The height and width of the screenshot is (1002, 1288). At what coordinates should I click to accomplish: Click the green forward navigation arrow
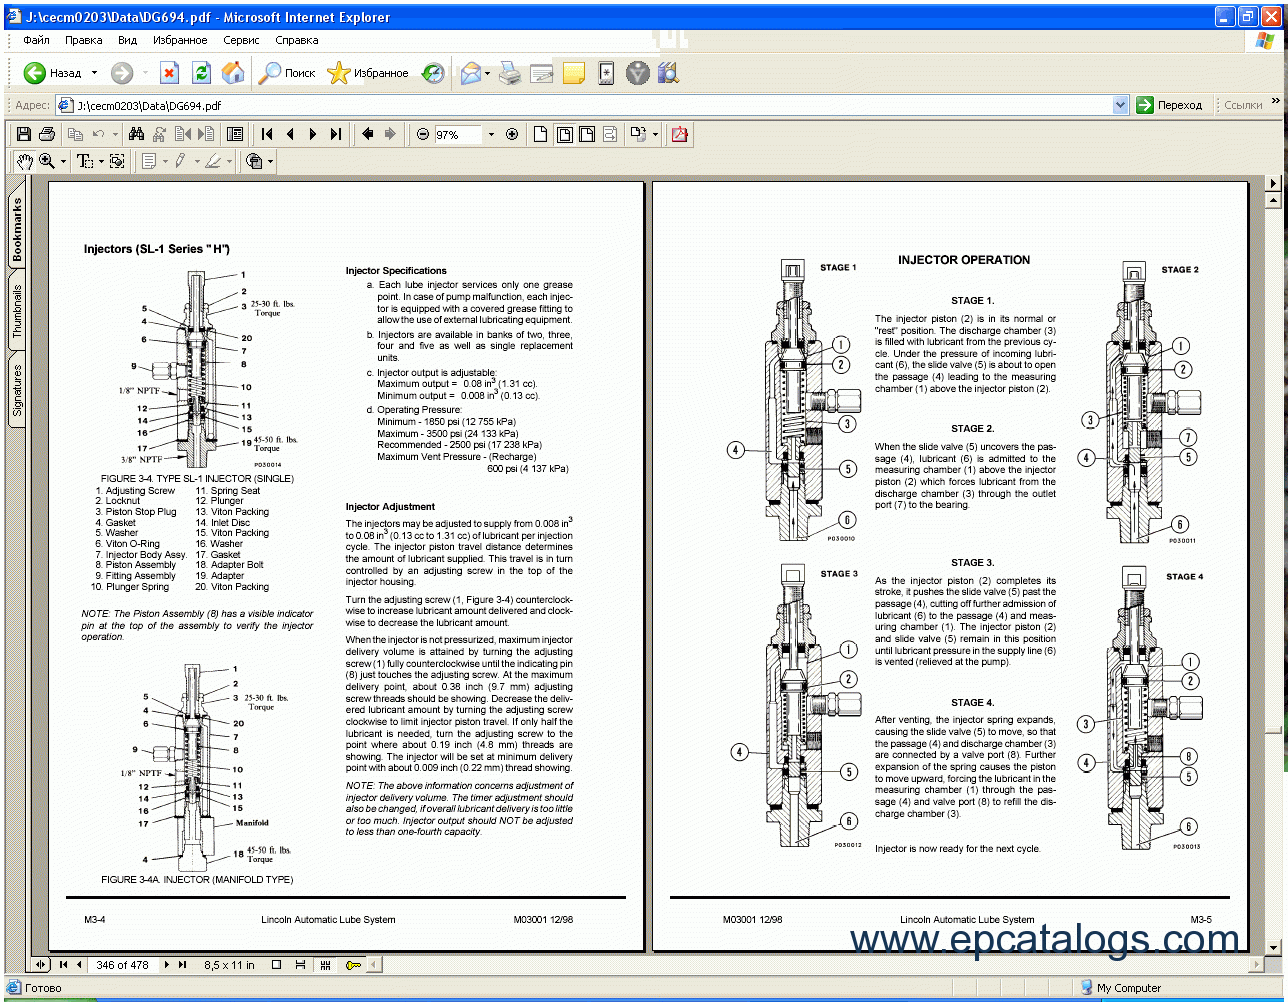point(121,73)
